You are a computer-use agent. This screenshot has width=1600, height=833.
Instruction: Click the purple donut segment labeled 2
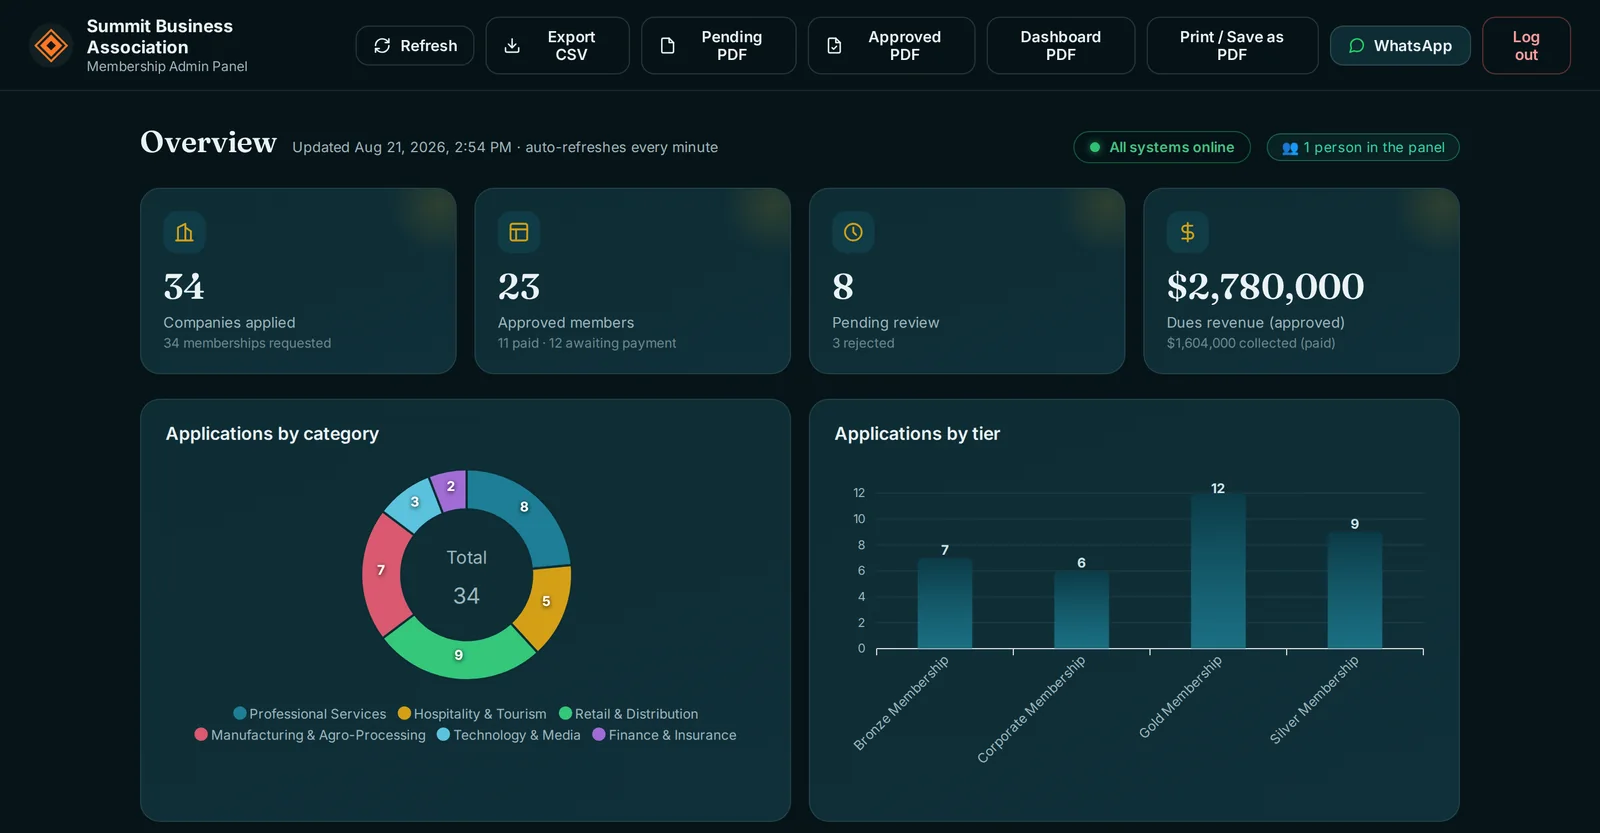450,489
